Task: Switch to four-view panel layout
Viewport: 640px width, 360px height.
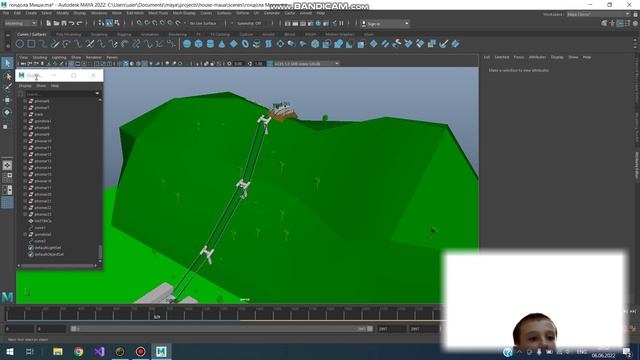Action: [7, 178]
